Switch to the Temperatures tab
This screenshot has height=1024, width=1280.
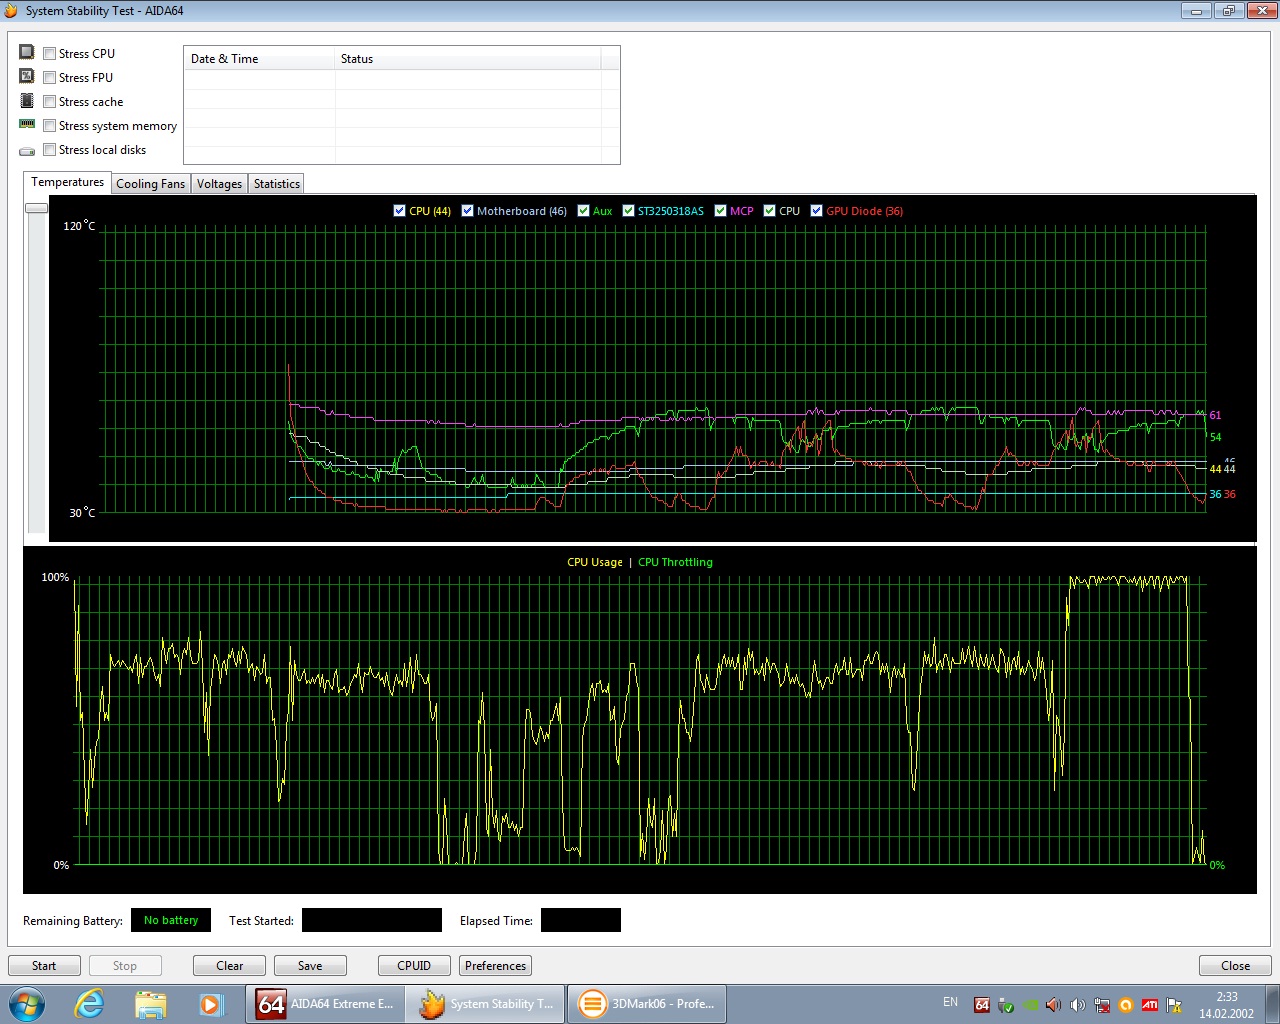[67, 182]
